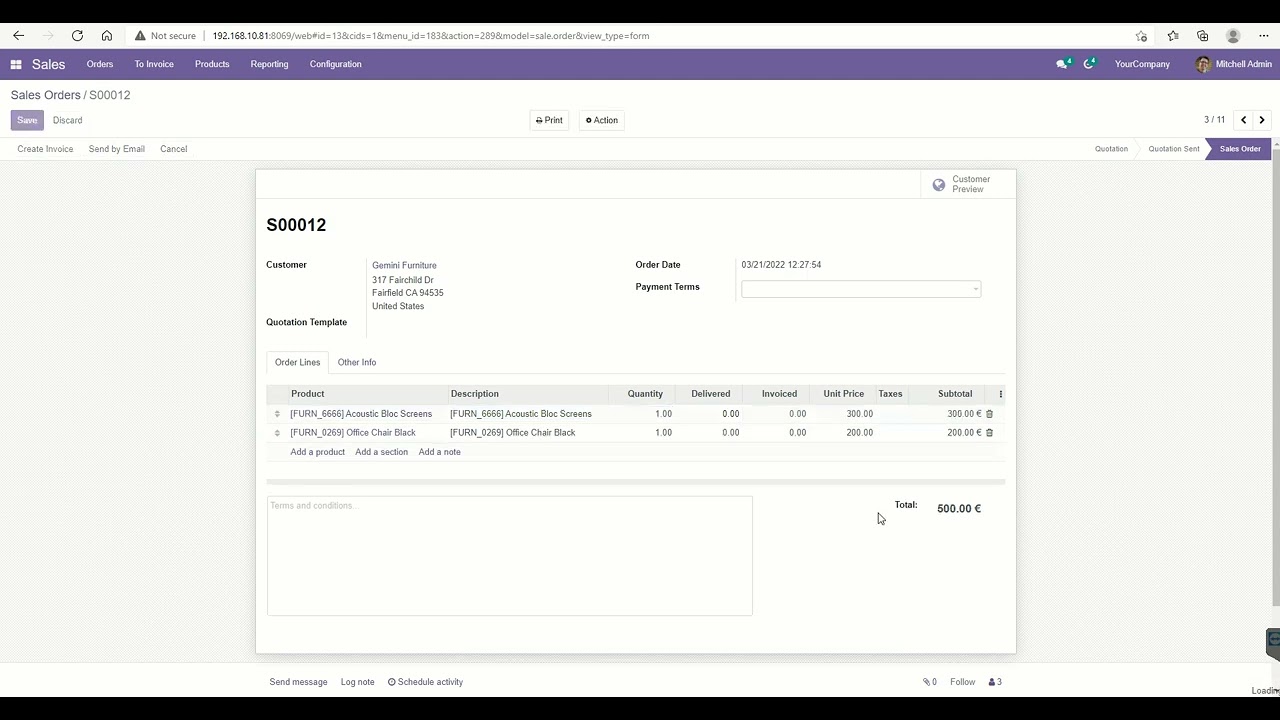Viewport: 1280px width, 720px height.
Task: Open browser home page icon
Action: tap(107, 36)
